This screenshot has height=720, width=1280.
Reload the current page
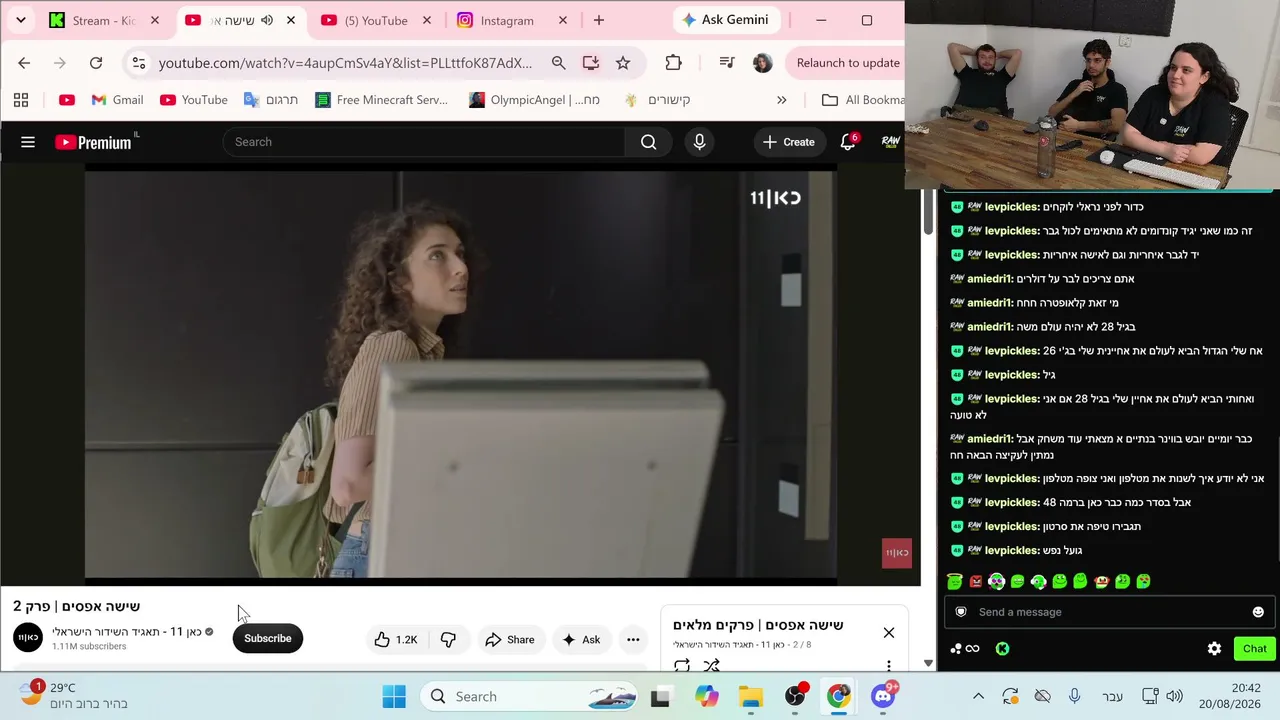96,63
